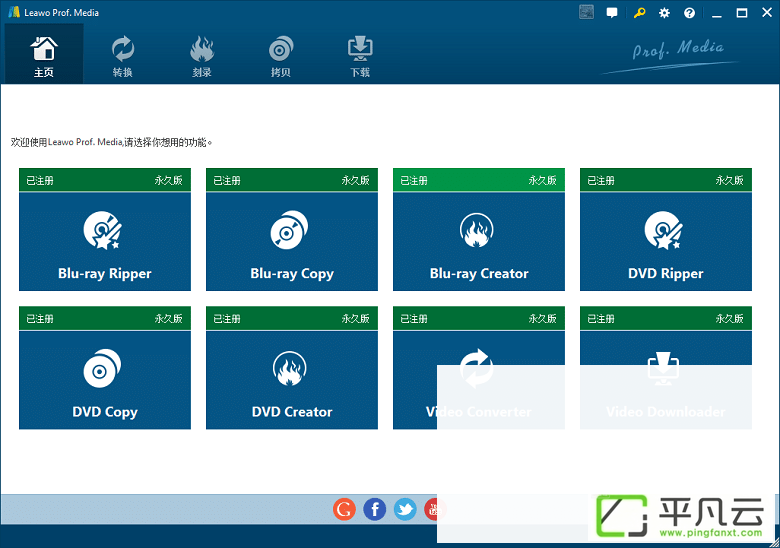
Task: Click the YouTube social icon
Action: click(435, 509)
